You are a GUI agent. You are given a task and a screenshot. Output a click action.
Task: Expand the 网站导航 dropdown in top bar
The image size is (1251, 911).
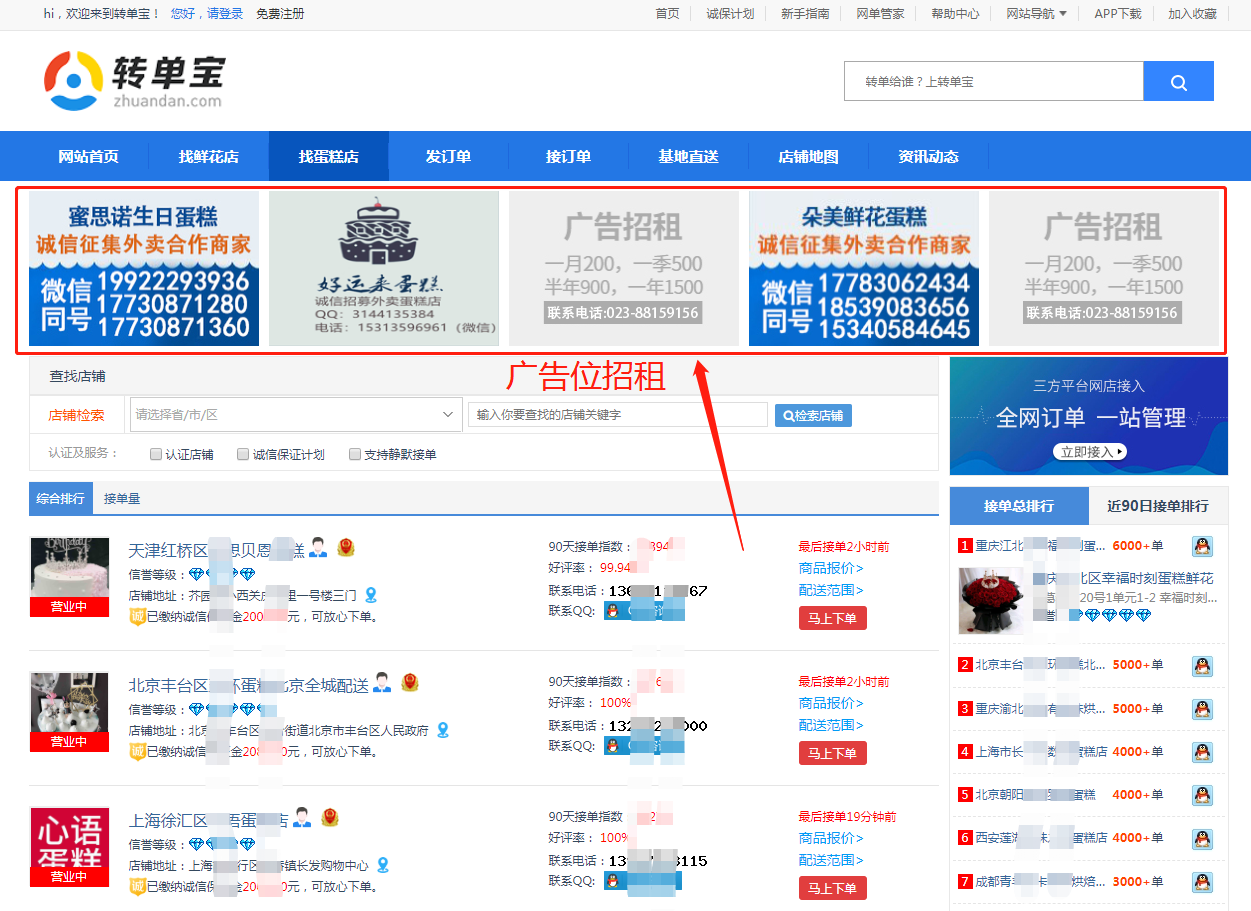1036,14
